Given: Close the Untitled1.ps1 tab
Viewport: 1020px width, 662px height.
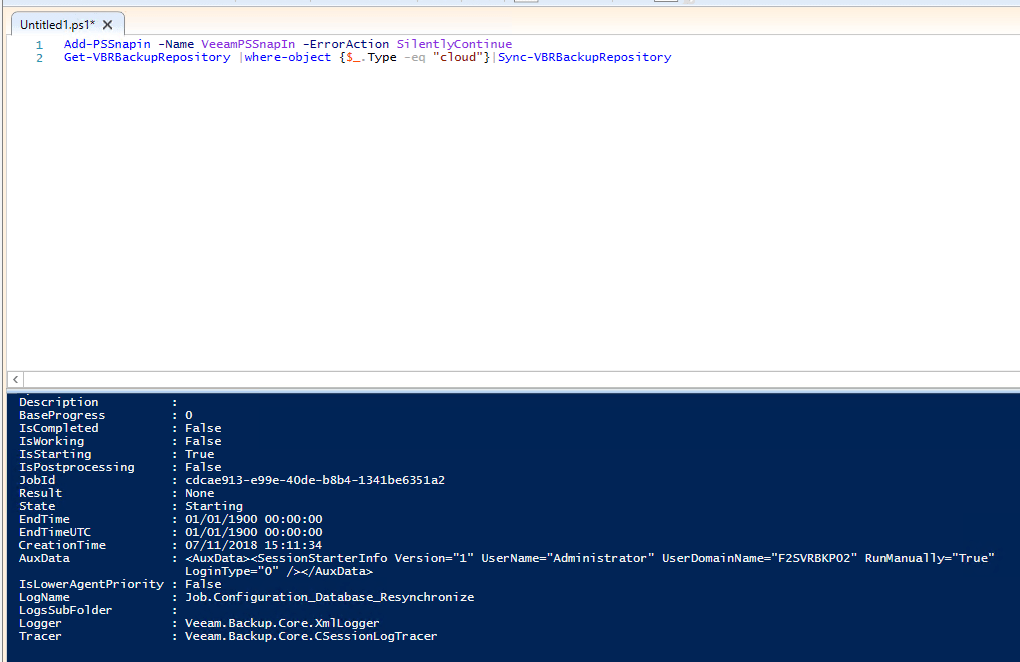Looking at the screenshot, I should point(108,24).
